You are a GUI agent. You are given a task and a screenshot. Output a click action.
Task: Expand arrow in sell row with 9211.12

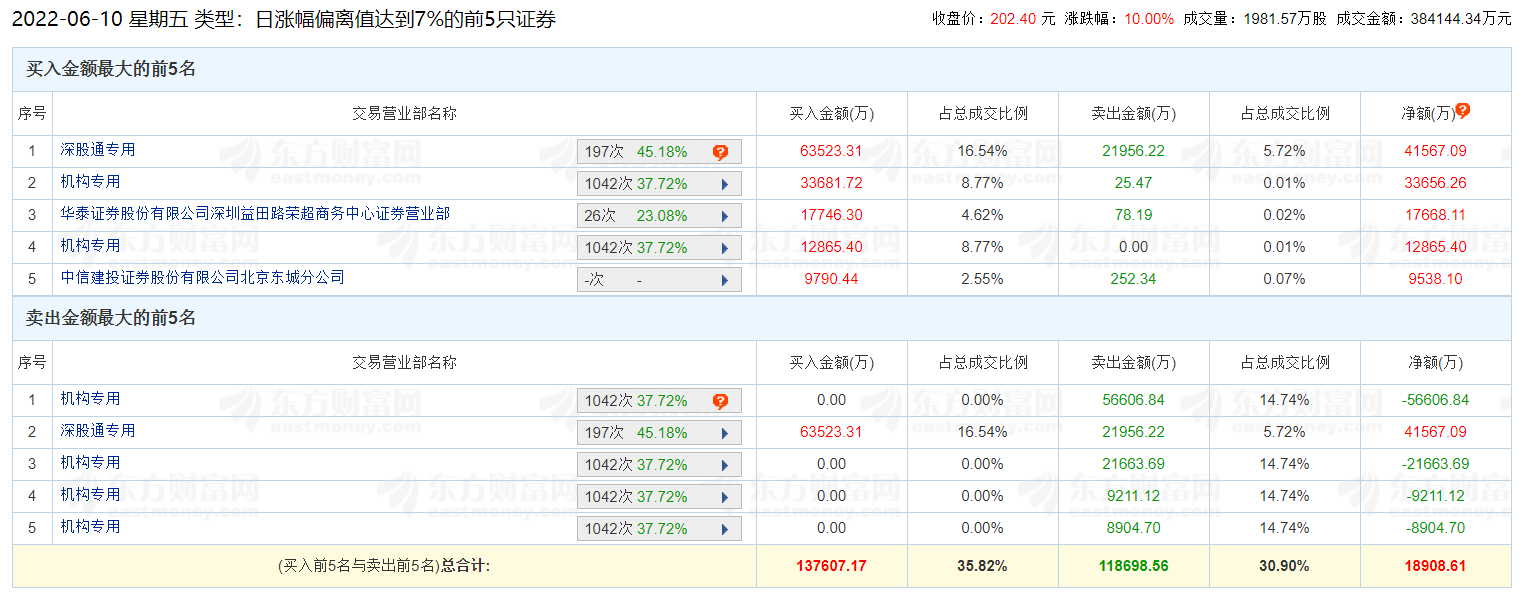724,497
